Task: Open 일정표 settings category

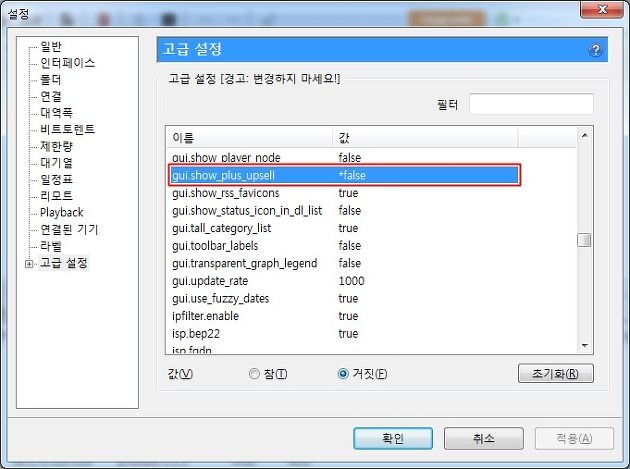Action: coord(56,179)
